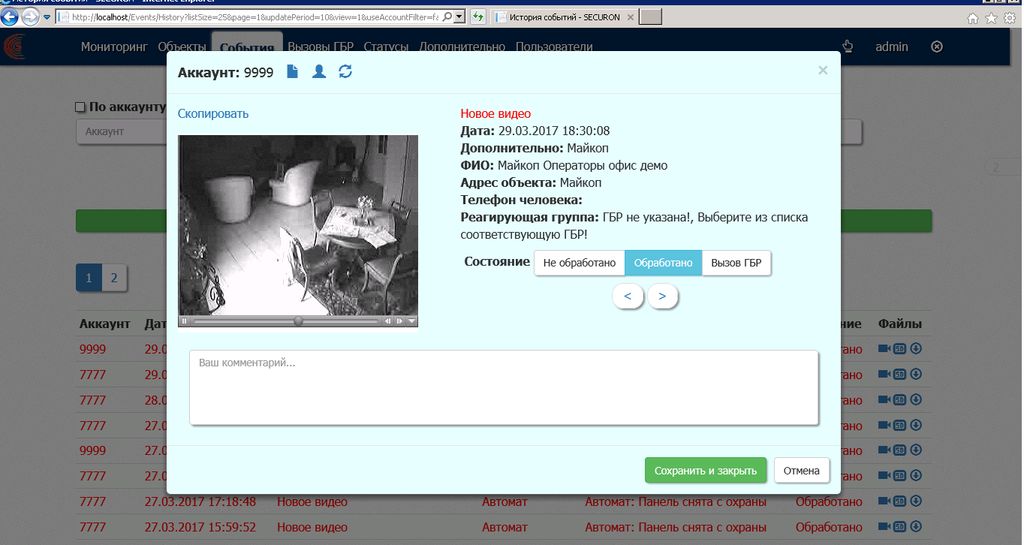Click download icon in first 9999 row
1024x545 pixels.
click(x=916, y=349)
